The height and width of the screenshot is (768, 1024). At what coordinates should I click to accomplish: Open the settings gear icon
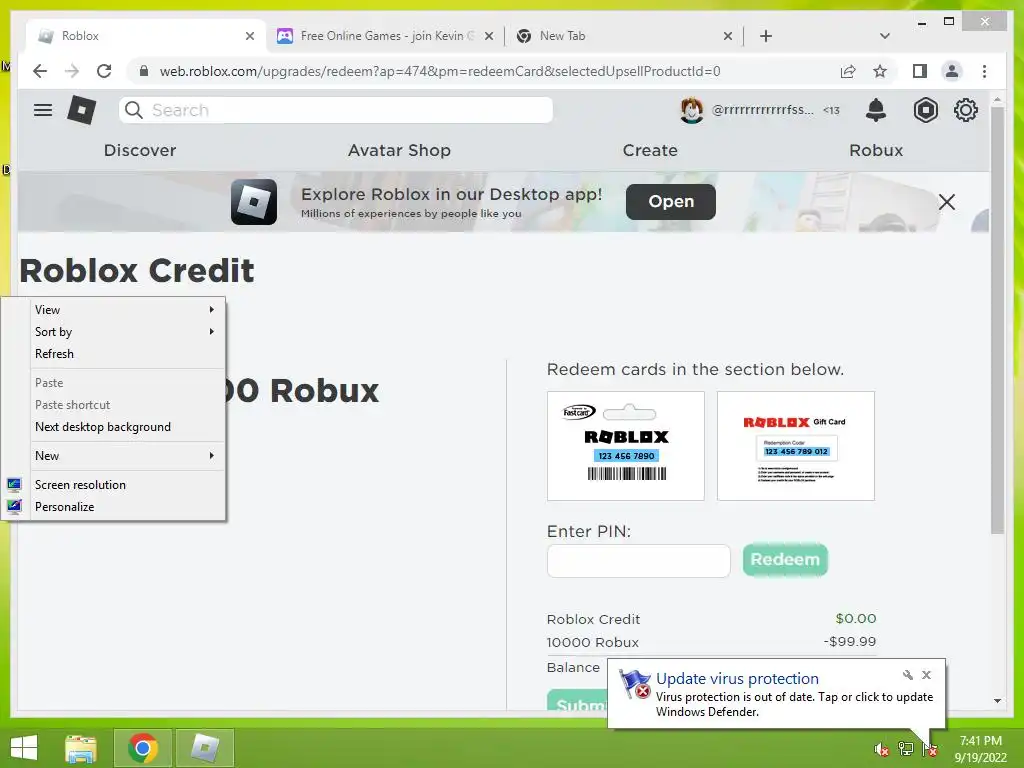(x=965, y=110)
